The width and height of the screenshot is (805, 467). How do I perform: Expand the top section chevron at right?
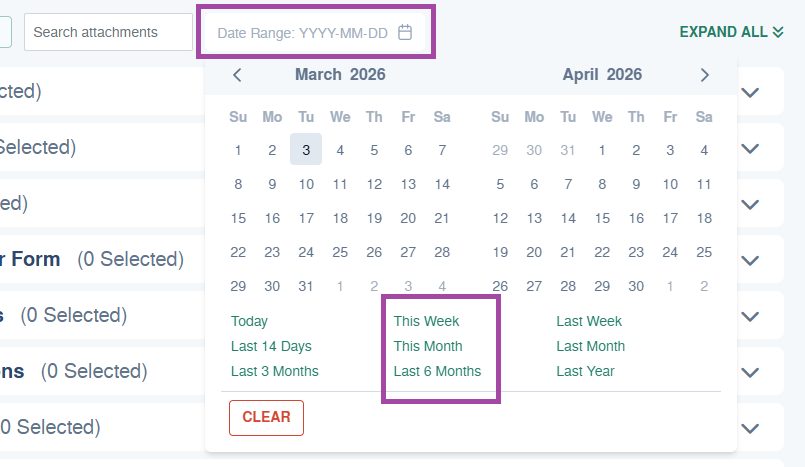coord(750,93)
